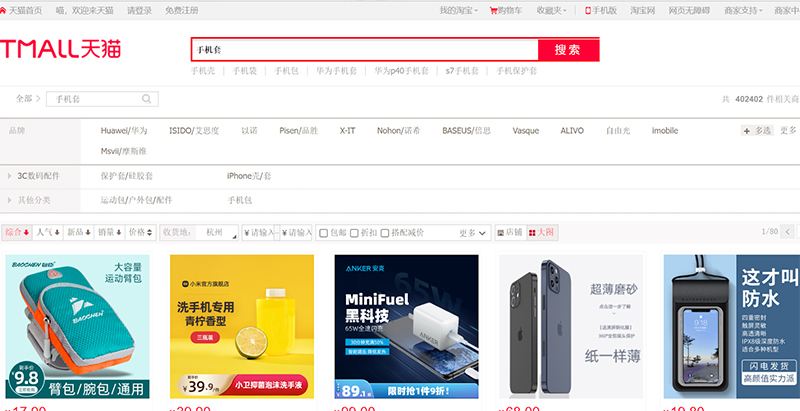Image resolution: width=800 pixels, height=411 pixels.
Task: Sort results by 销量
Action: coord(109,233)
